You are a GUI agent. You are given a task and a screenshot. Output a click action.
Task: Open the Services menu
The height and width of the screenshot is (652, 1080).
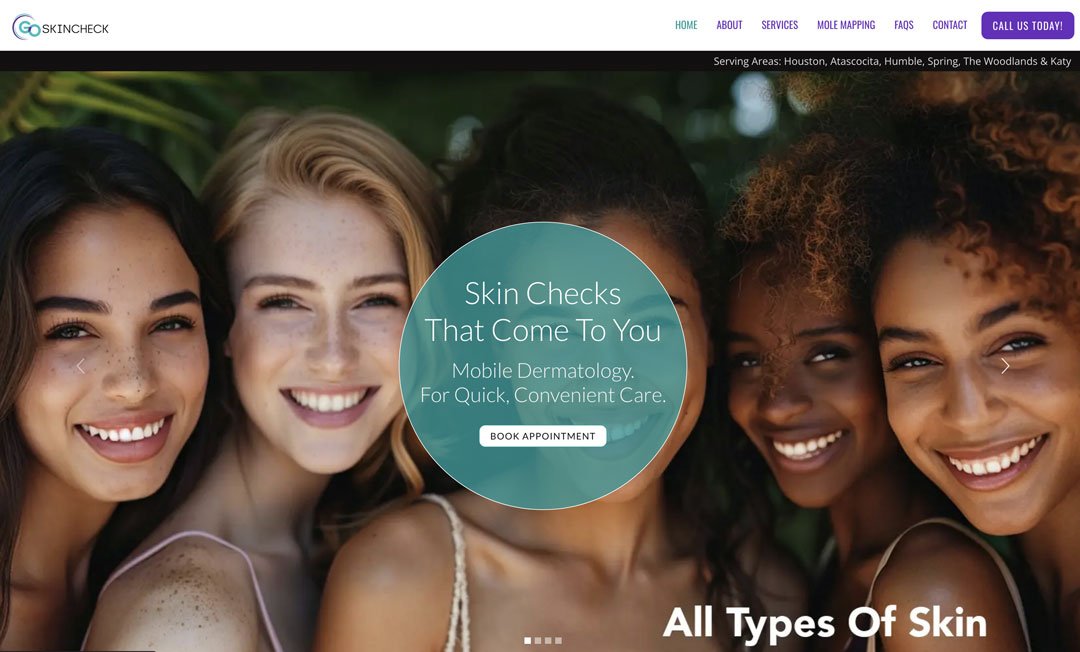(x=780, y=25)
